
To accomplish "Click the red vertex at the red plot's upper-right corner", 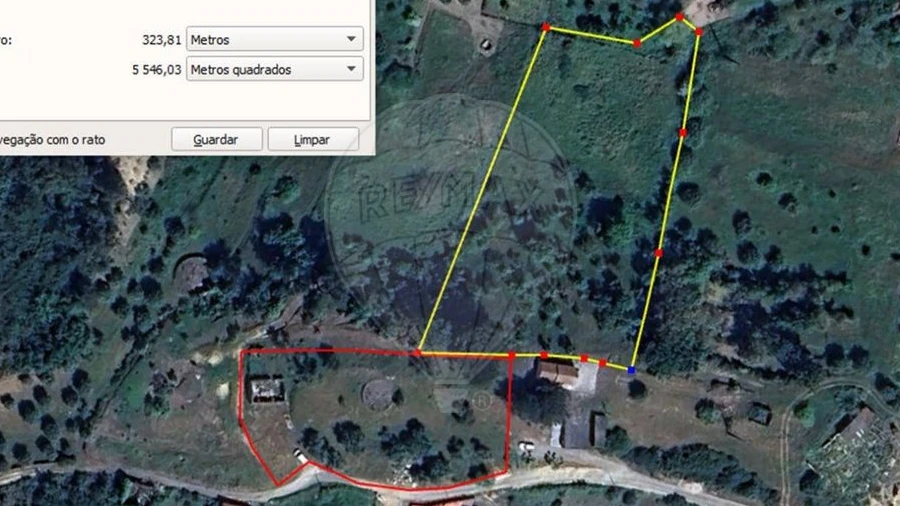I will [511, 355].
